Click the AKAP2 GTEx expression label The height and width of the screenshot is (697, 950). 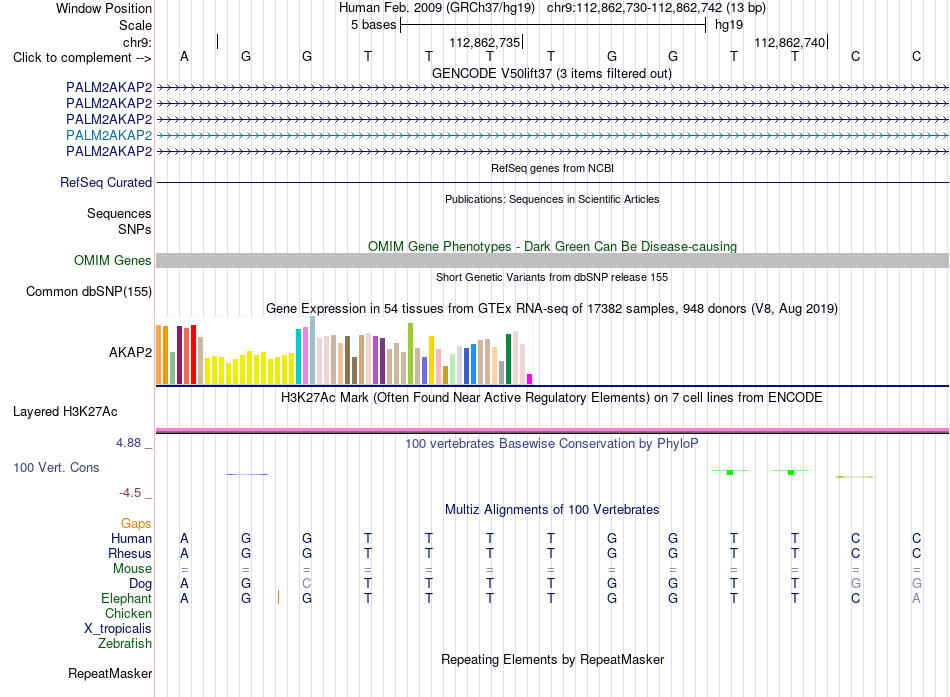[130, 352]
